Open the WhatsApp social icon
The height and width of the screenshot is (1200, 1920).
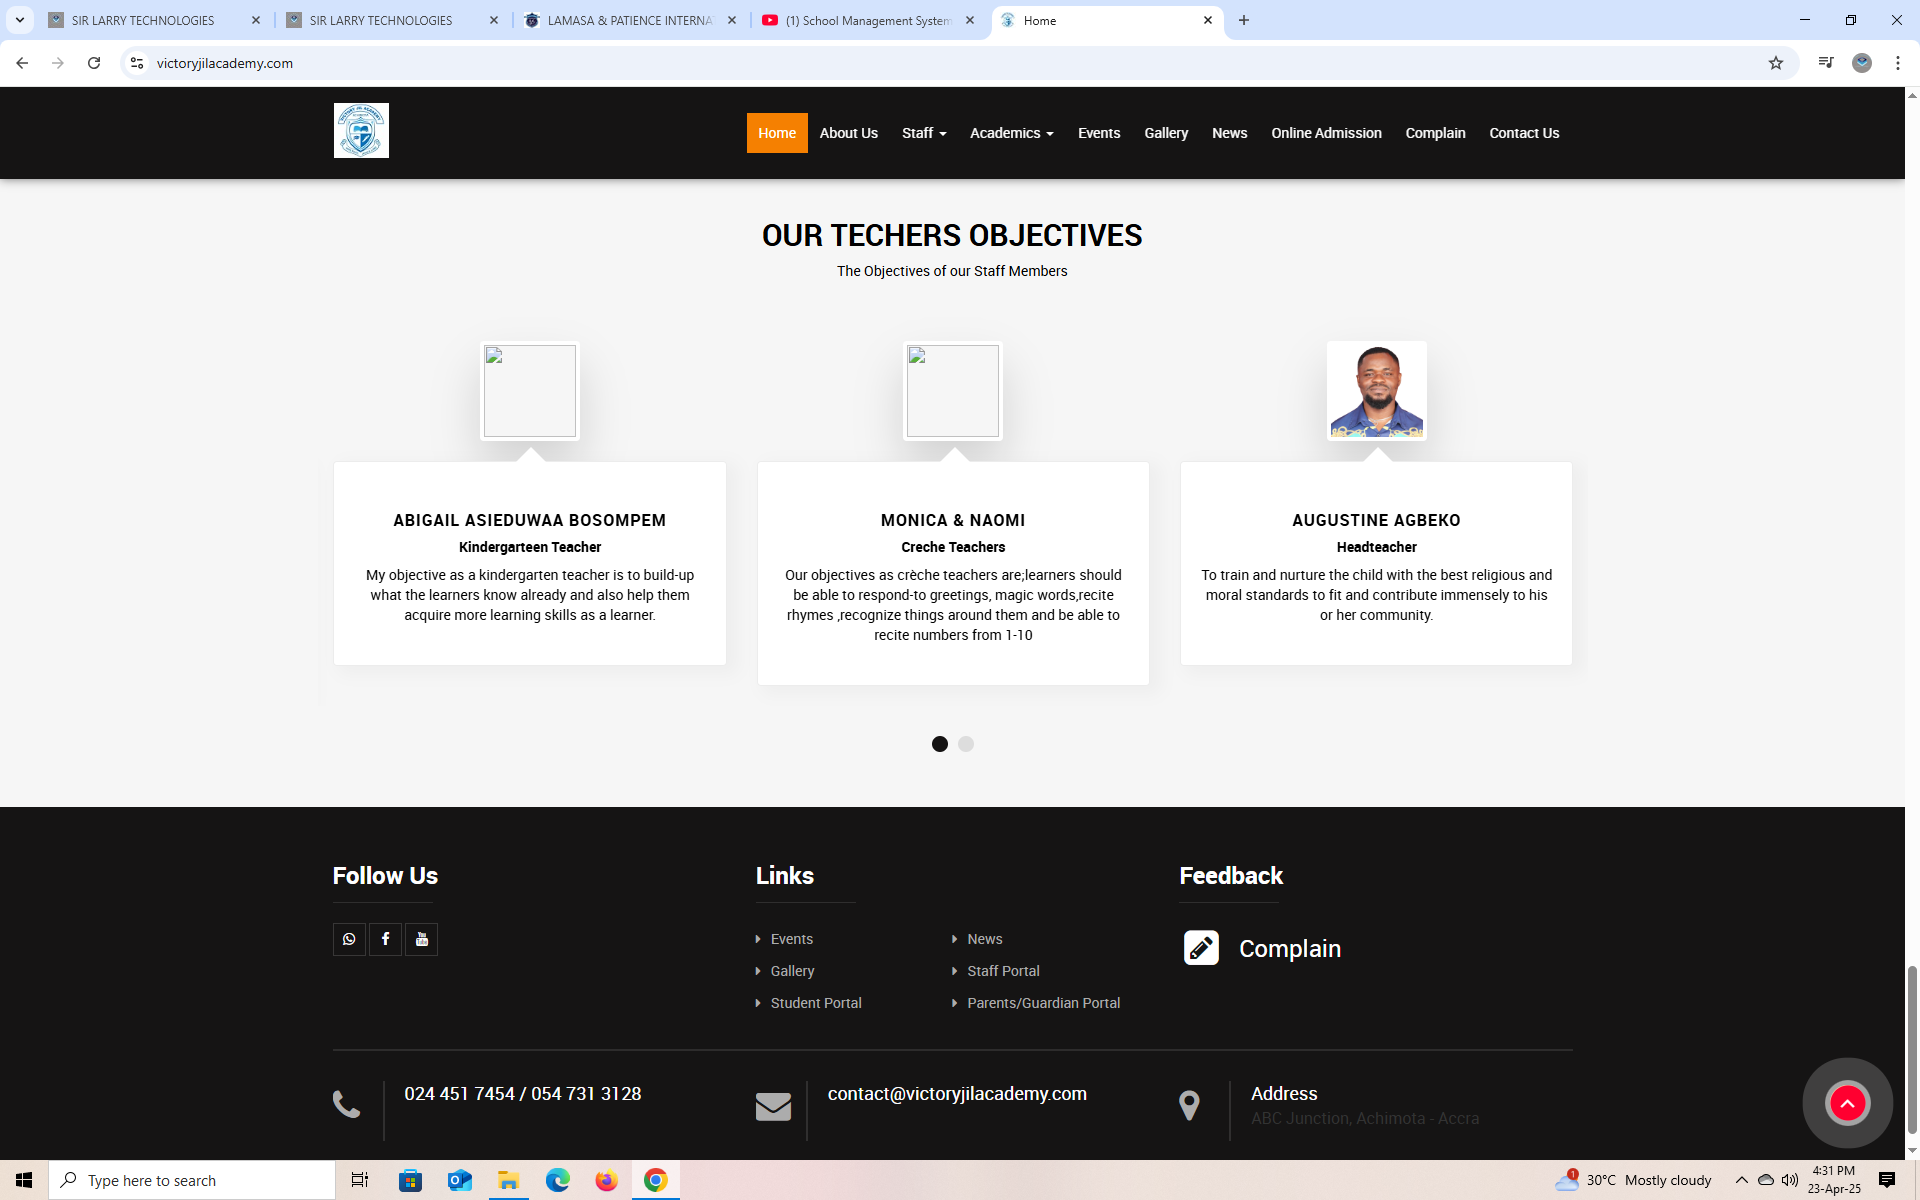349,939
